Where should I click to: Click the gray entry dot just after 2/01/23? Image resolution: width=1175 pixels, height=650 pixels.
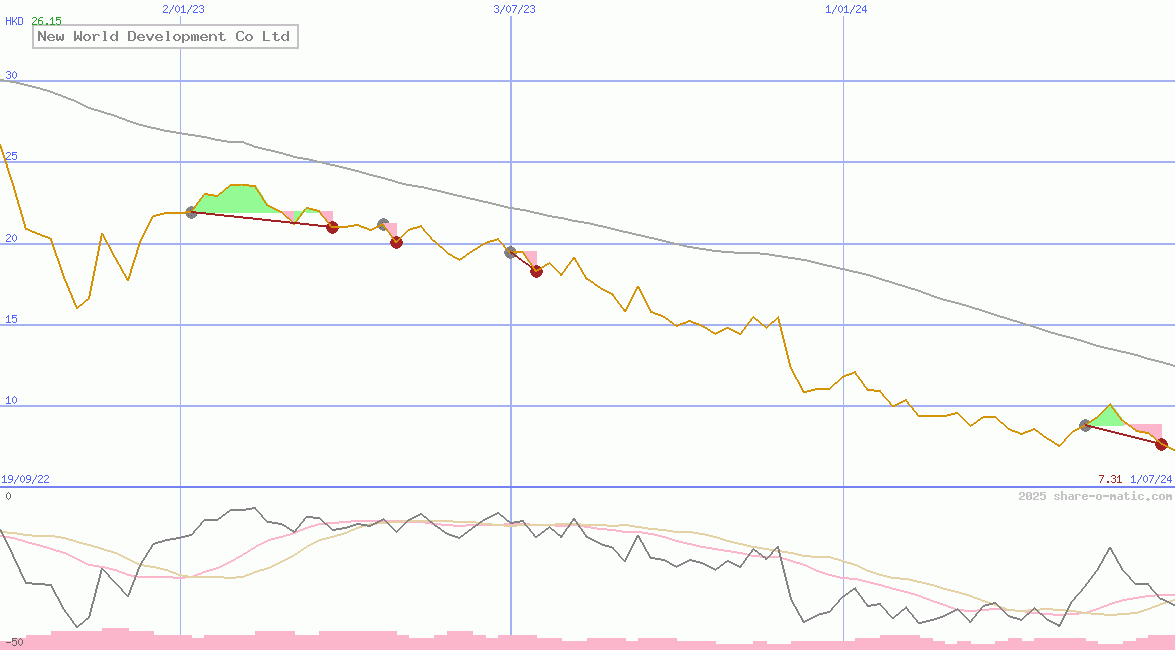point(191,213)
